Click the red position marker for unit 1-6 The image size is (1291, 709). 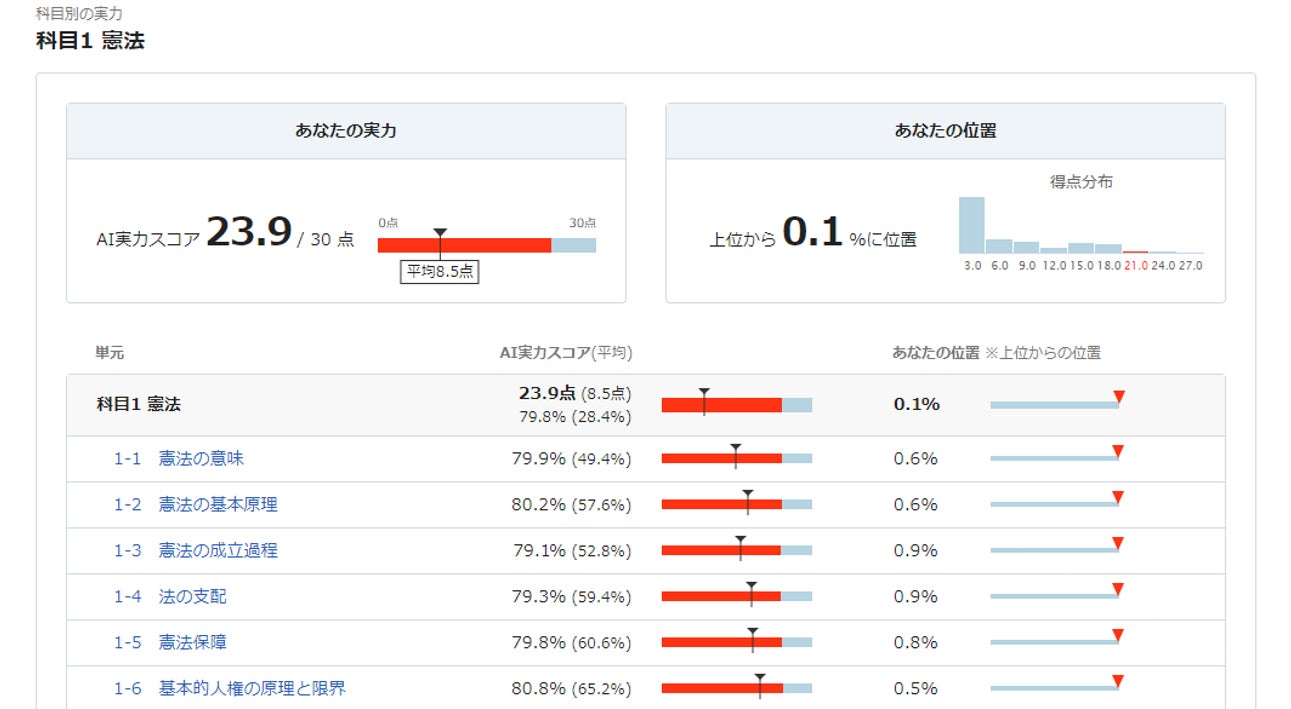coord(1118,681)
